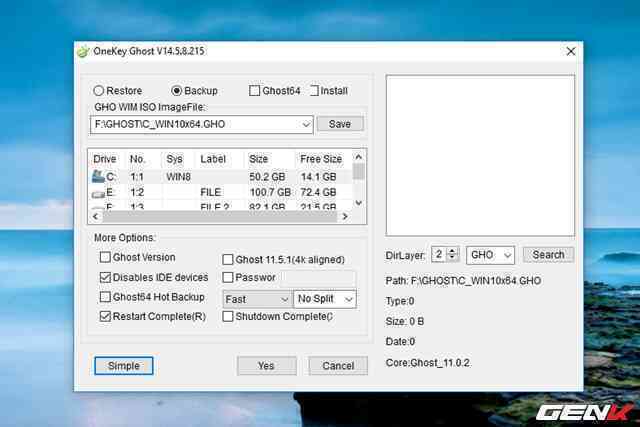Viewport: 640px width, 427px height.
Task: Increase the DirLayer value with up arrow
Action: pyautogui.click(x=452, y=251)
